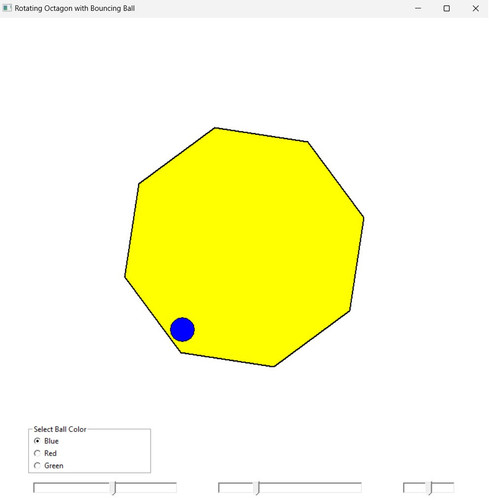Viewport: 489px width, 500px height.
Task: Minimize the Rotating Octagon window
Action: (x=418, y=8)
